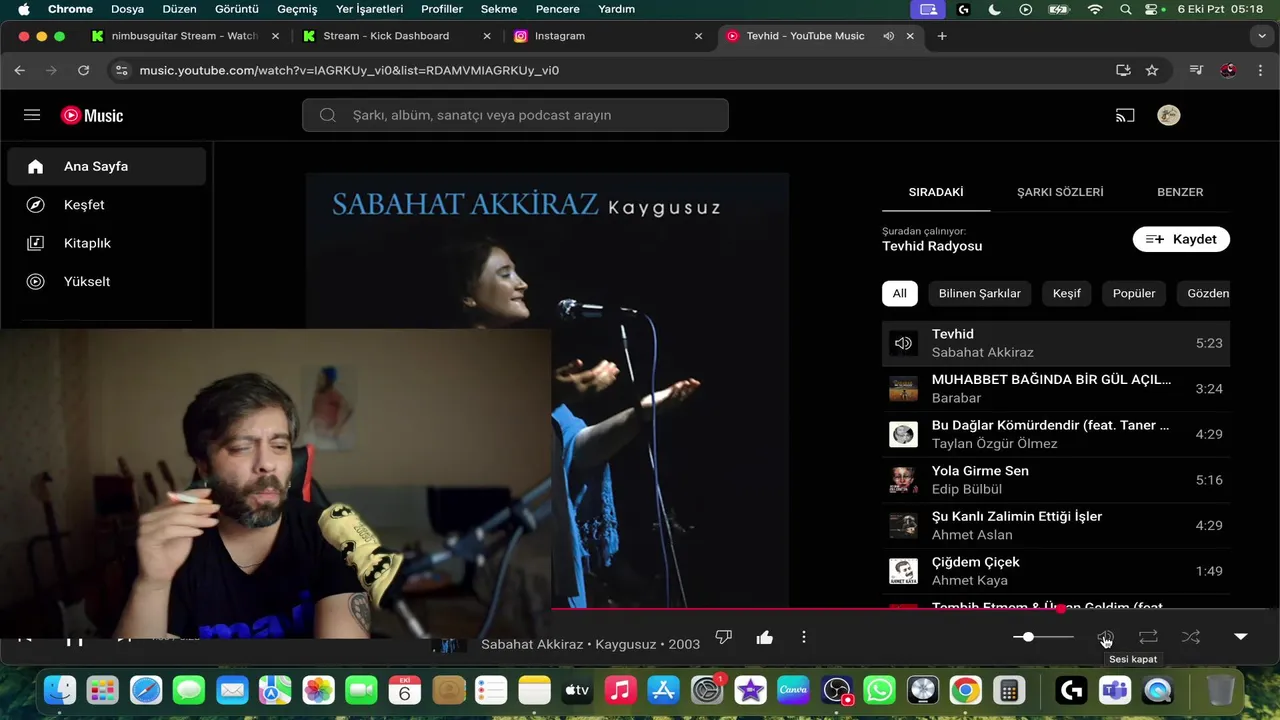Open the player three-dot options menu

804,637
